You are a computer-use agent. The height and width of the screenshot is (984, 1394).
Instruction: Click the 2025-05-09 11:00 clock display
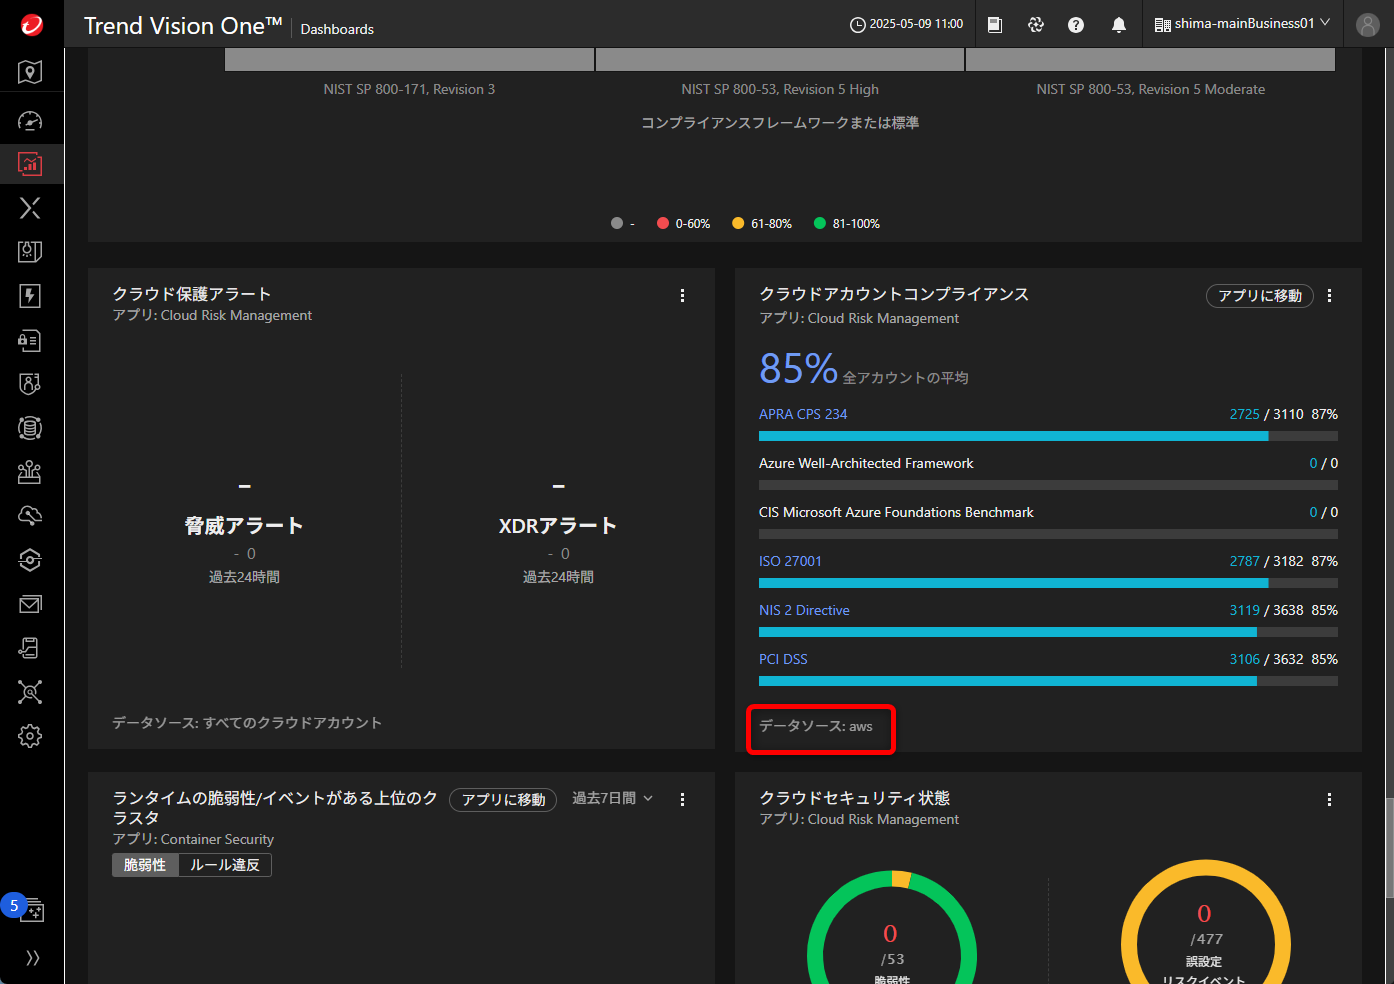907,24
